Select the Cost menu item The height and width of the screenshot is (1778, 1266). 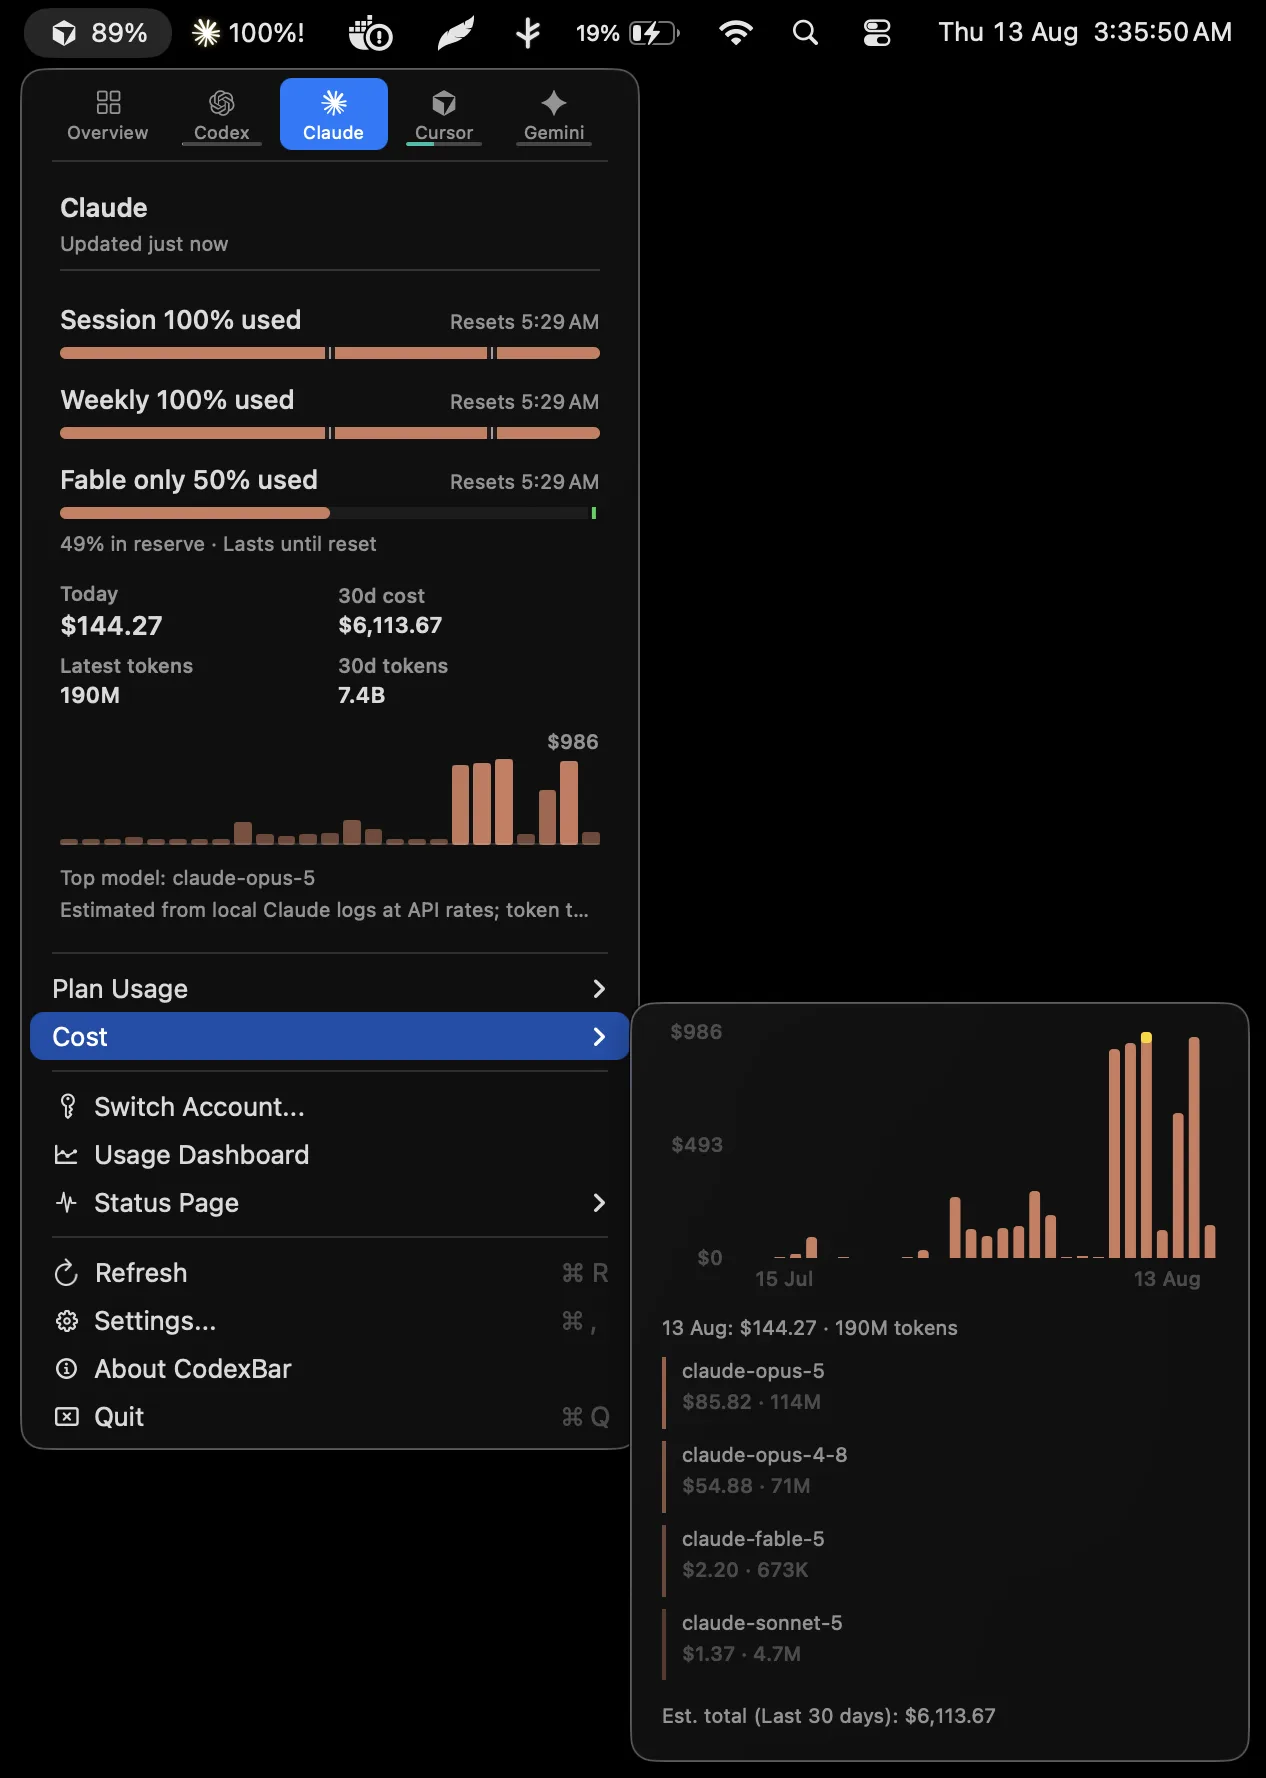pyautogui.click(x=329, y=1036)
